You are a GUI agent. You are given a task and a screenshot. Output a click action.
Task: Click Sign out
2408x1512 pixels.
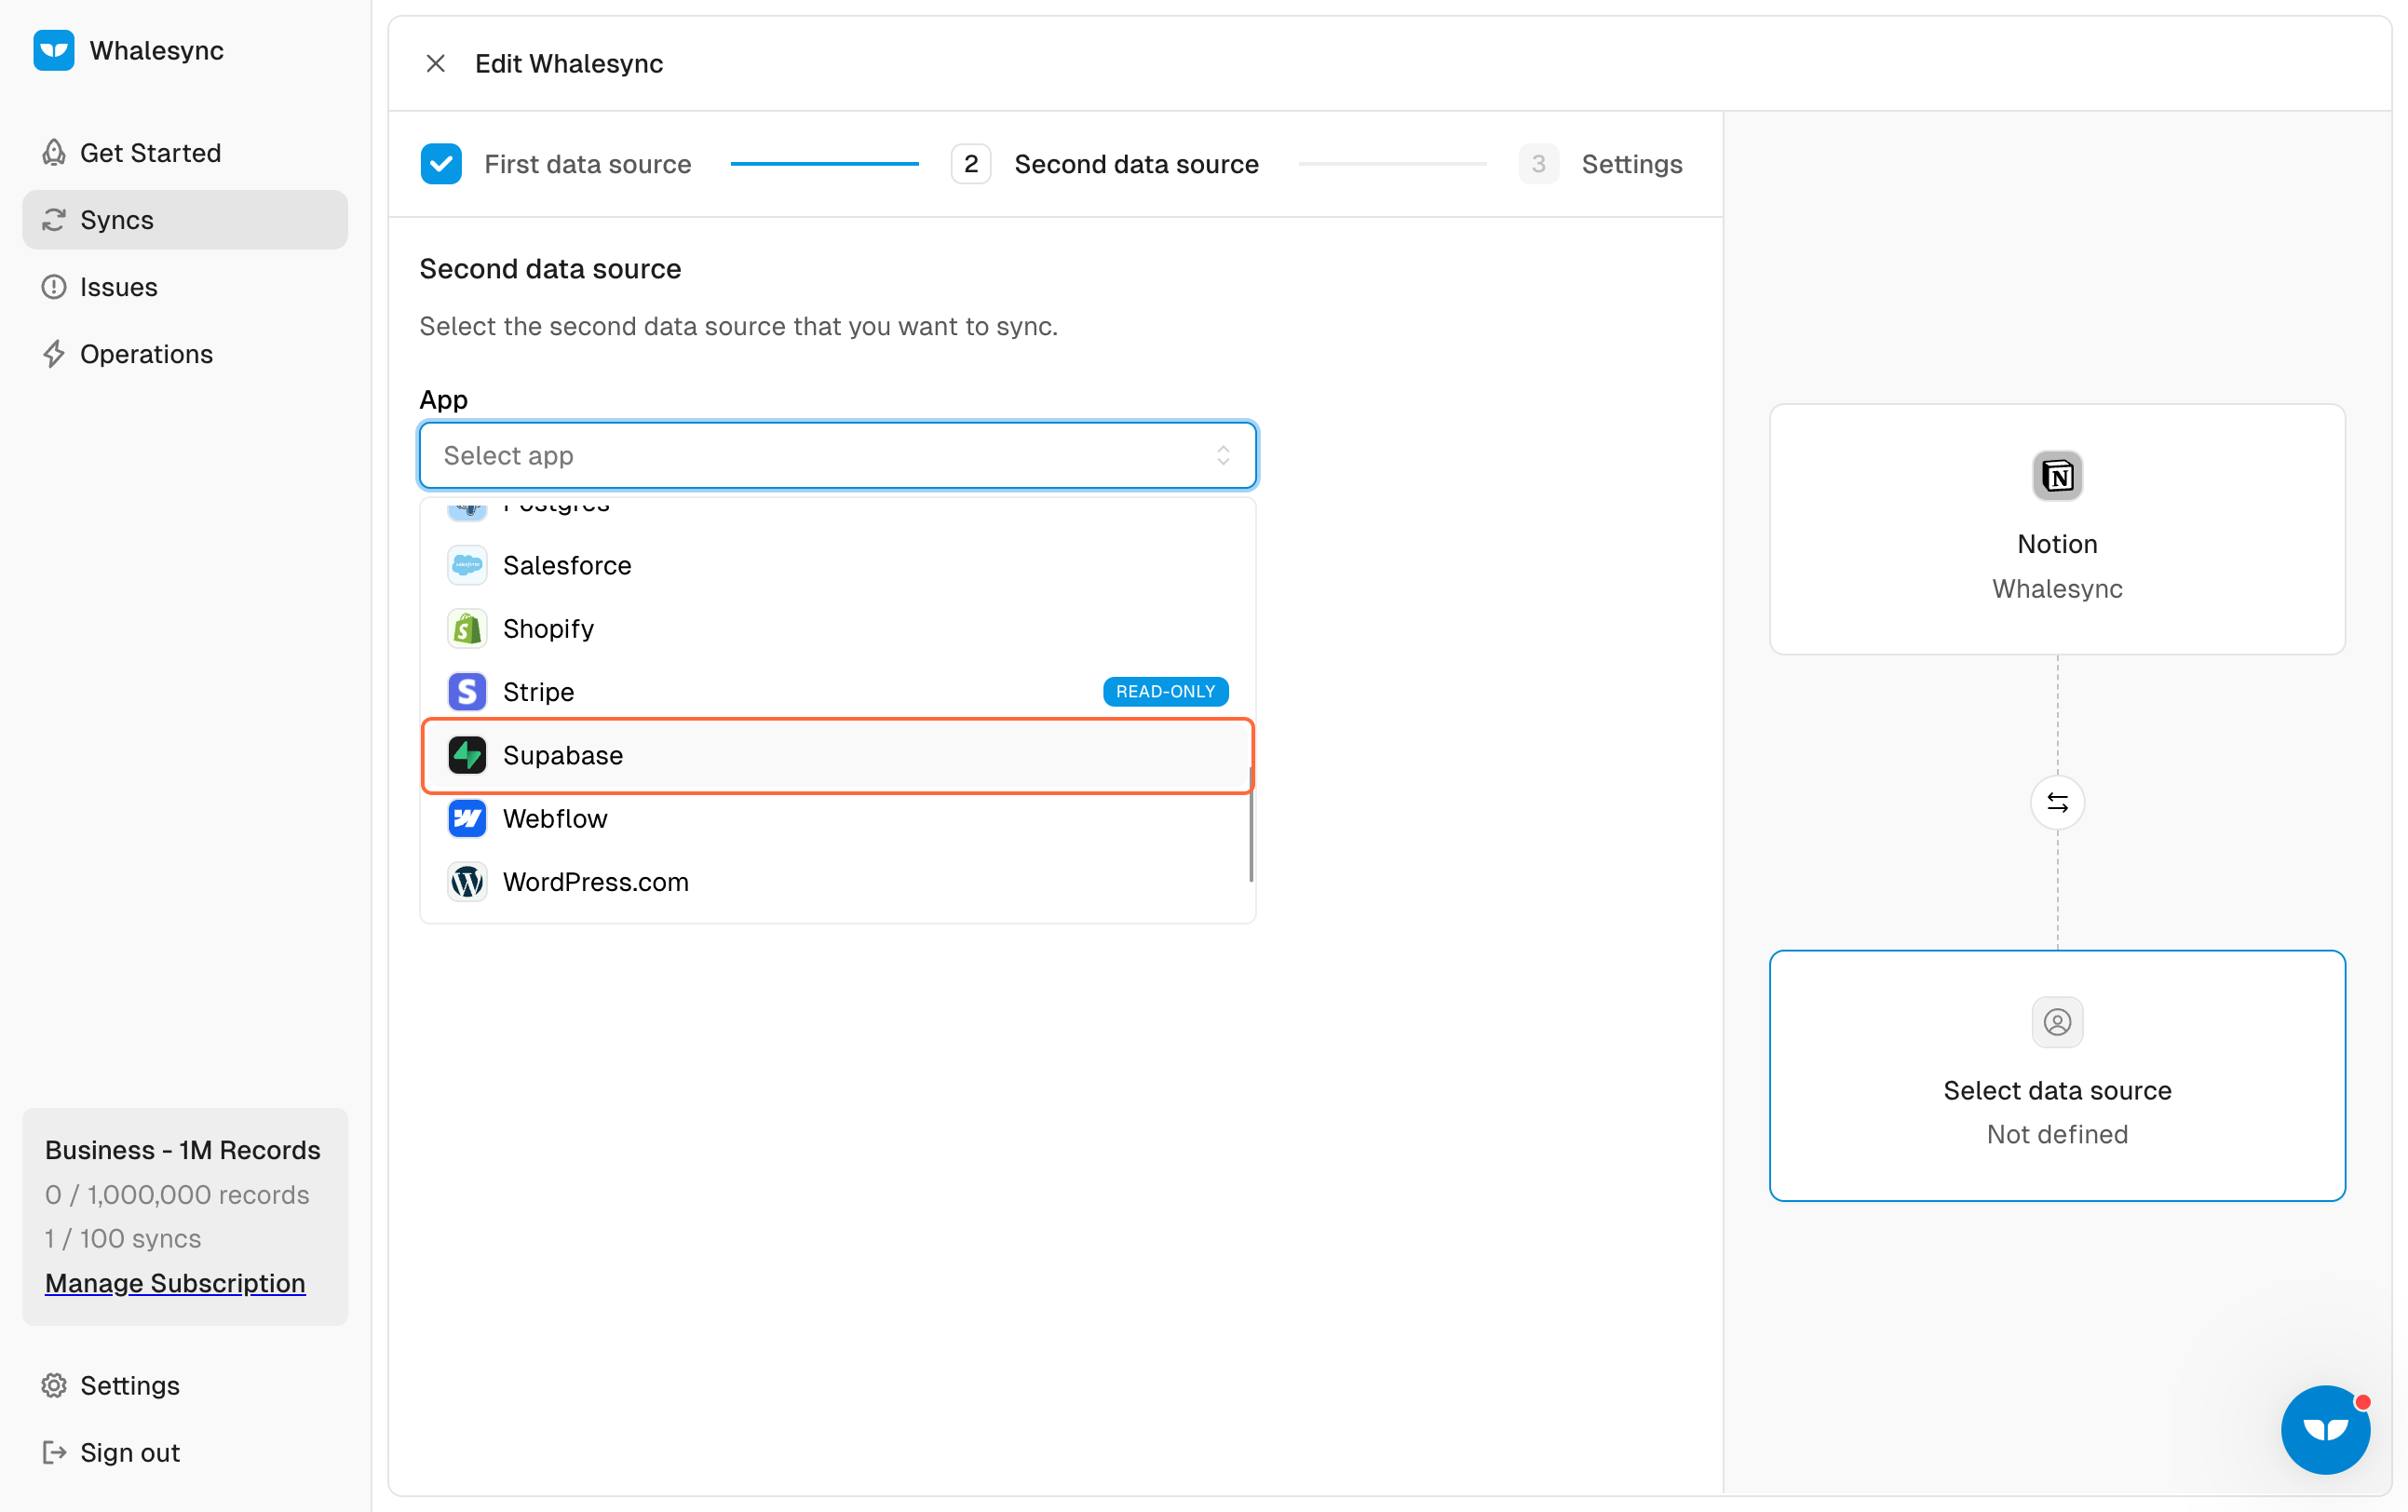(x=129, y=1452)
